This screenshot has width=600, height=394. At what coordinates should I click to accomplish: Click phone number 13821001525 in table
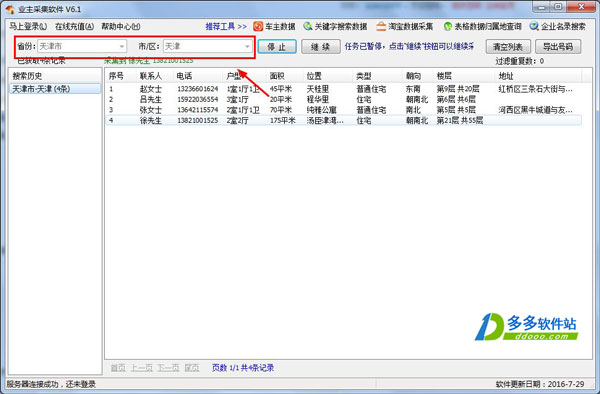click(x=197, y=120)
